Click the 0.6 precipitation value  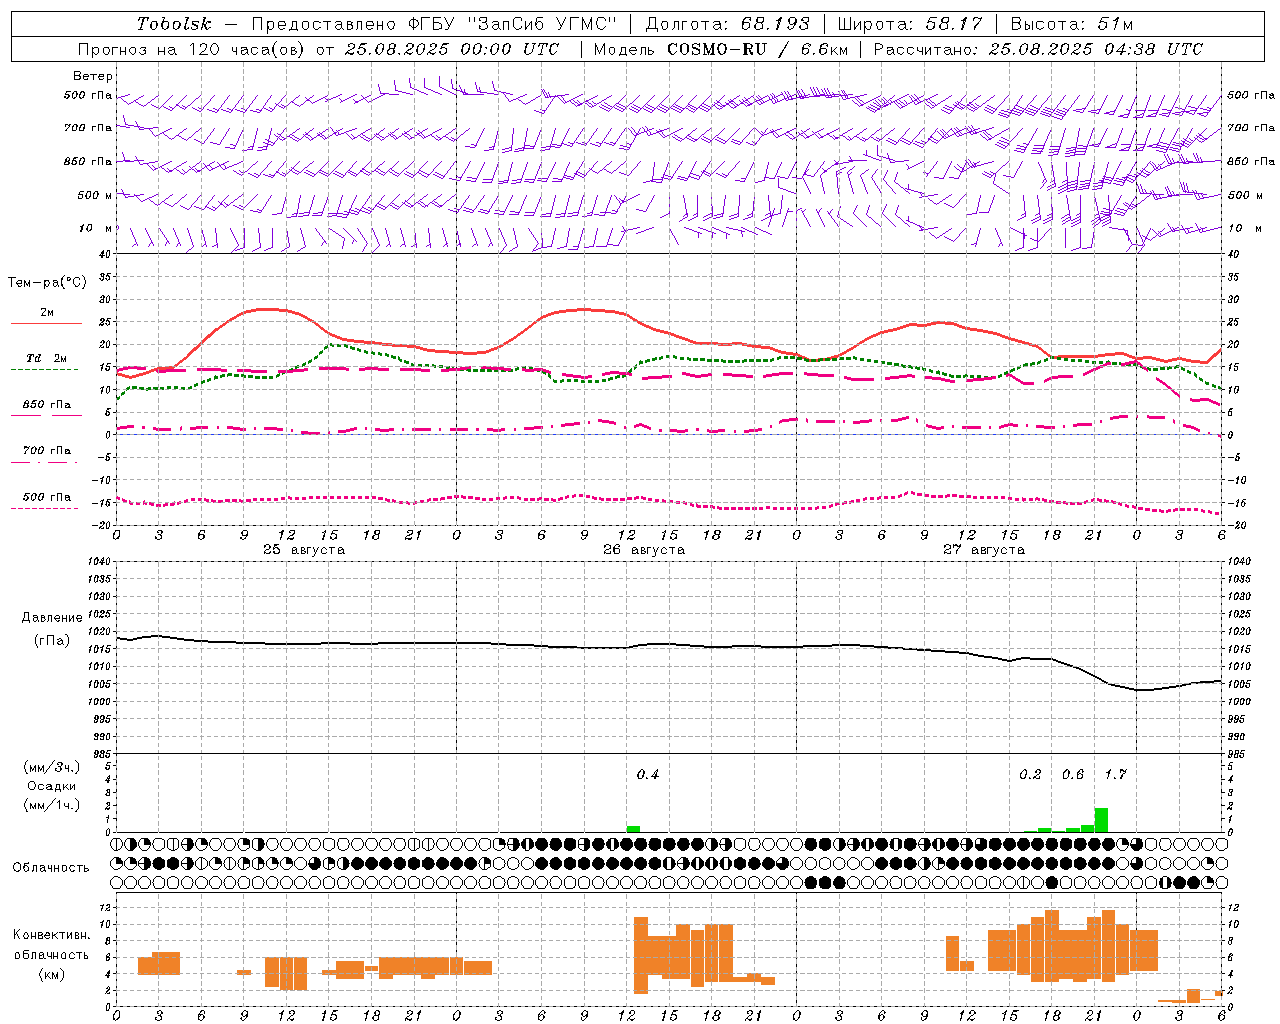coord(1073,774)
